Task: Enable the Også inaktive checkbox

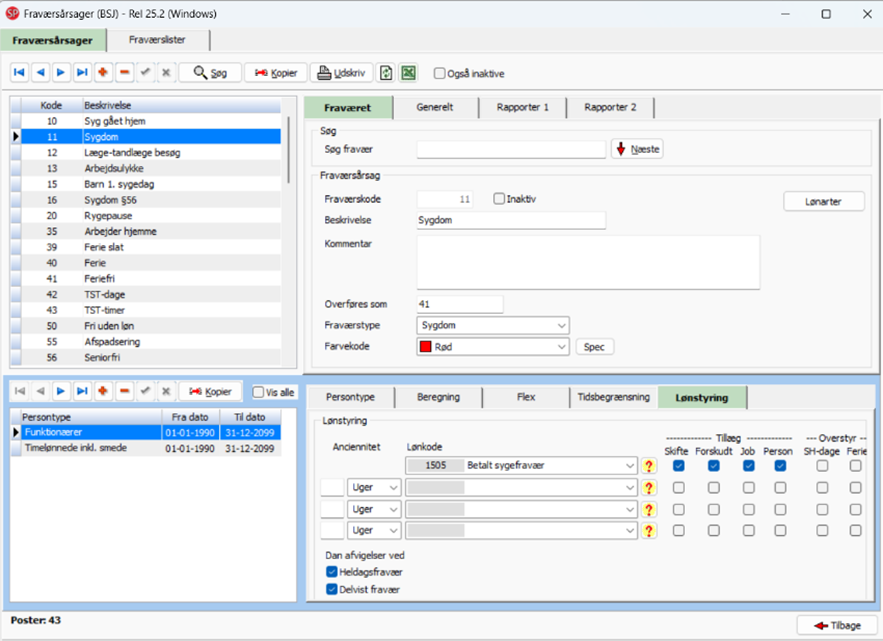Action: tap(439, 73)
